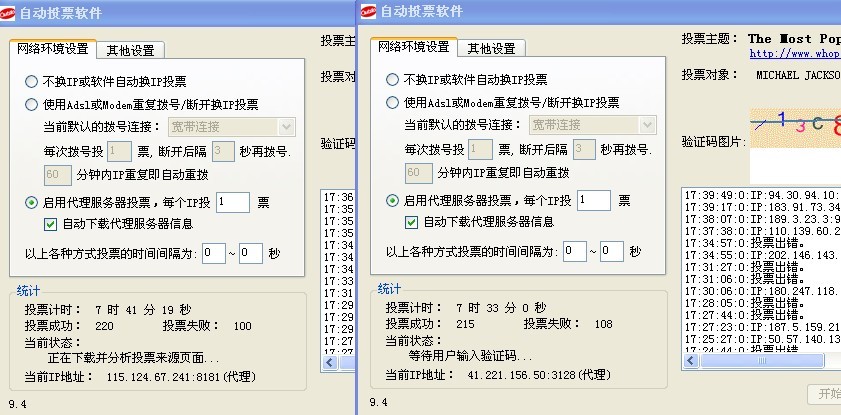Select 不换IP radio button in left window
841x415 pixels.
click(x=32, y=81)
